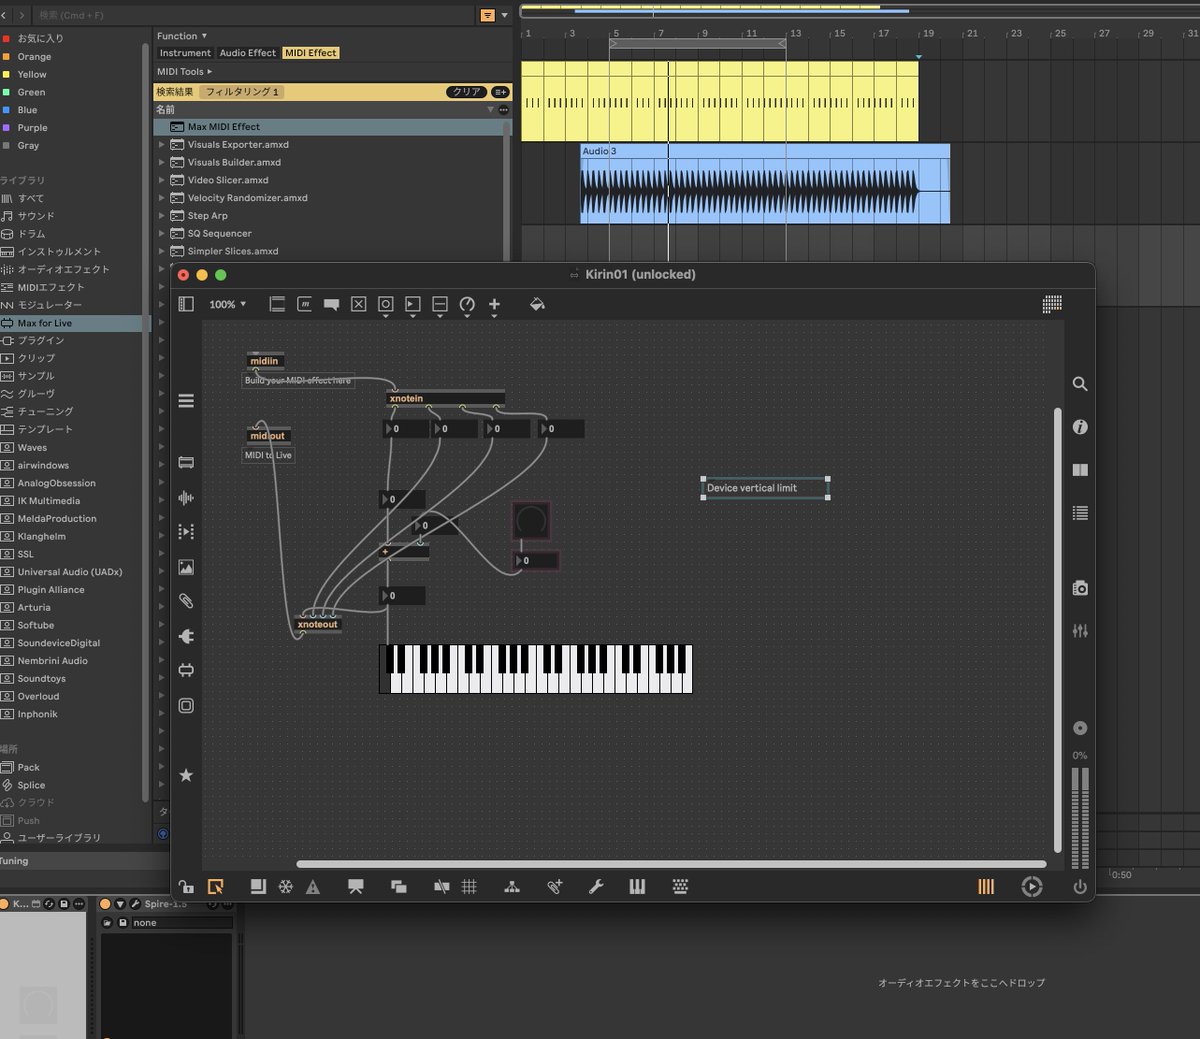Click the blue Audio 3 clip
The image size is (1200, 1039).
765,184
